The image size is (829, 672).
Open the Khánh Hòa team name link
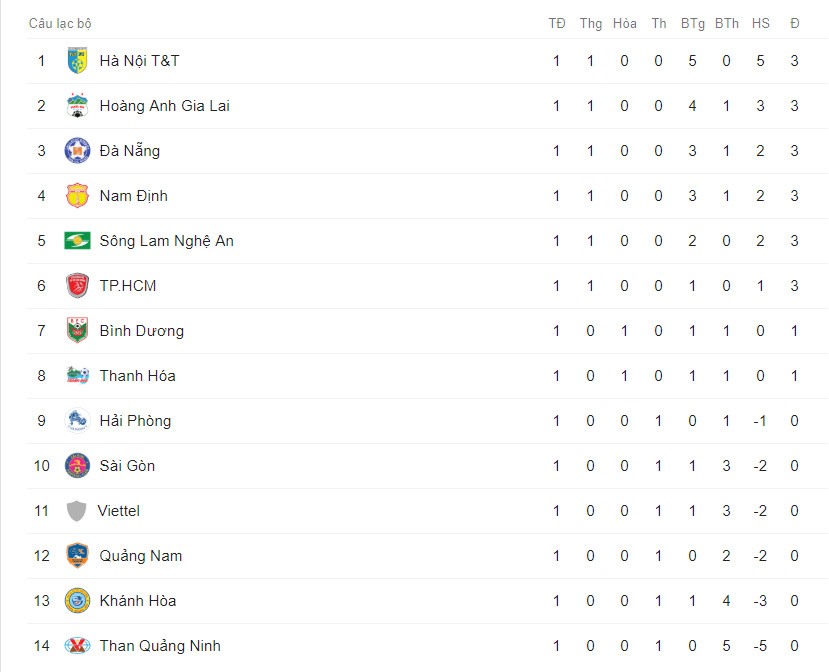tap(138, 601)
